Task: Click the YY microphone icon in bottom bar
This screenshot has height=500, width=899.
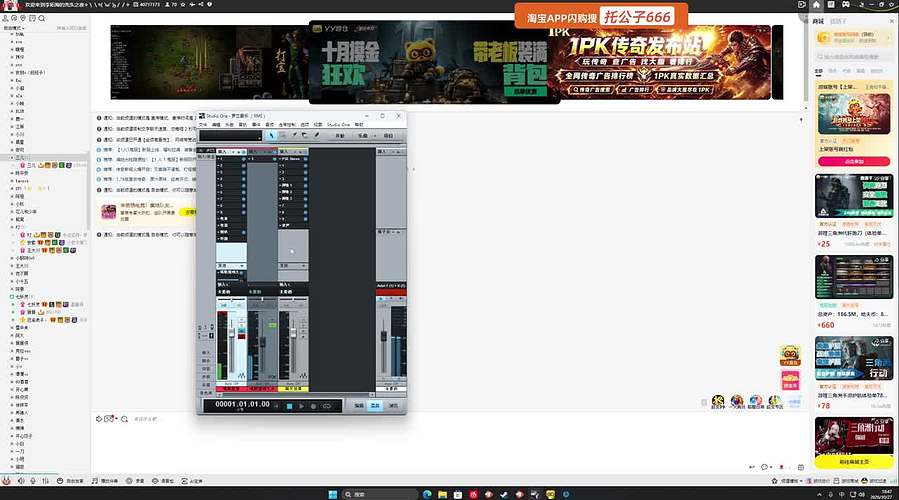Action: tap(33, 481)
